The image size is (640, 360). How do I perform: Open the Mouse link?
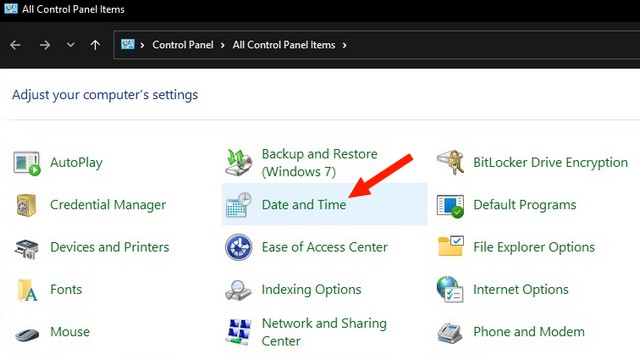click(x=70, y=332)
